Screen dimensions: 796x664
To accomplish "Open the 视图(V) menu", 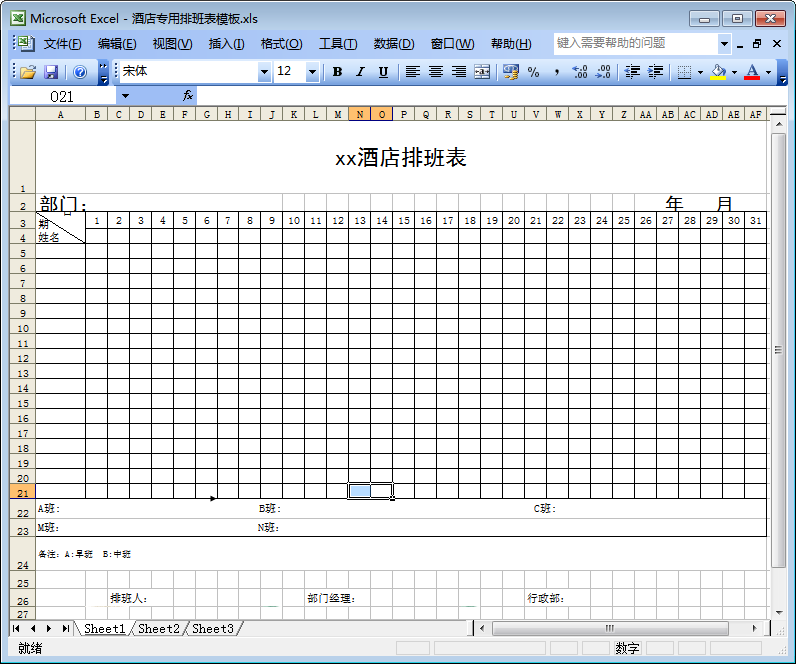I will pyautogui.click(x=173, y=44).
